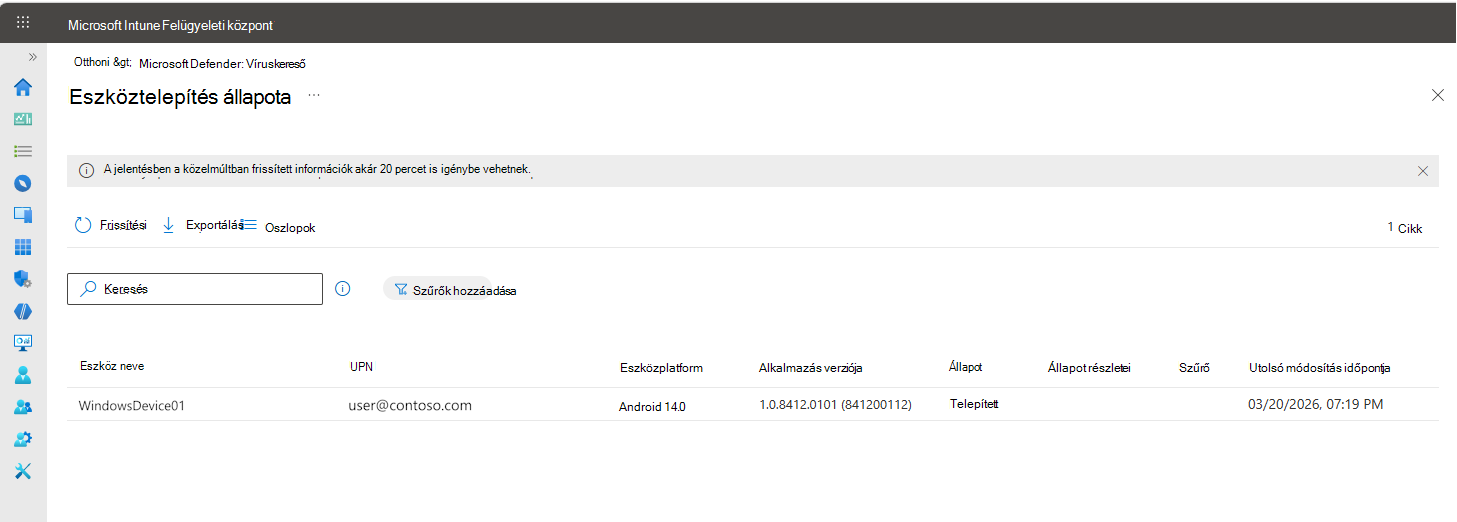Open the Oszlopok column chooser

[280, 227]
